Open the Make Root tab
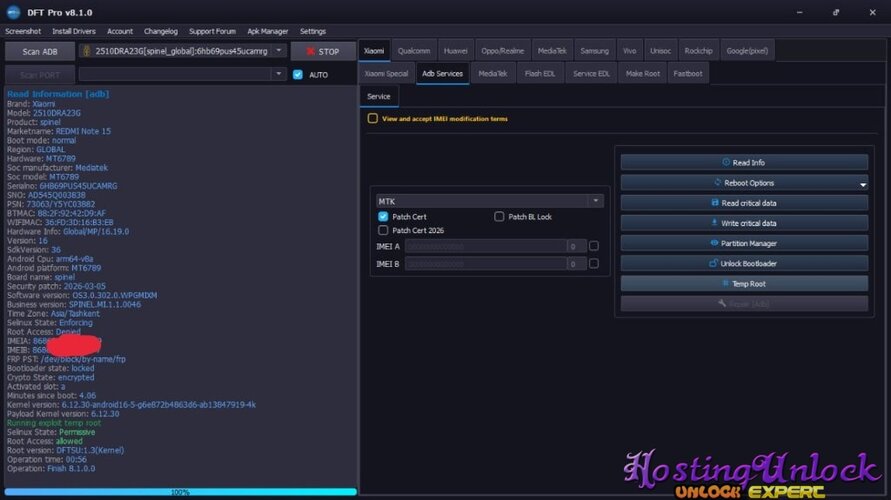891x500 pixels. pyautogui.click(x=643, y=73)
